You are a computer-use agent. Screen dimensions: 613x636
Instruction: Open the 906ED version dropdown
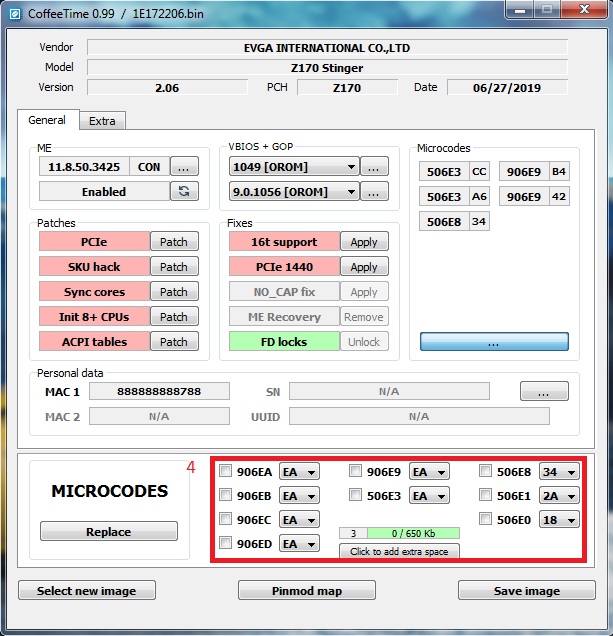(x=299, y=544)
